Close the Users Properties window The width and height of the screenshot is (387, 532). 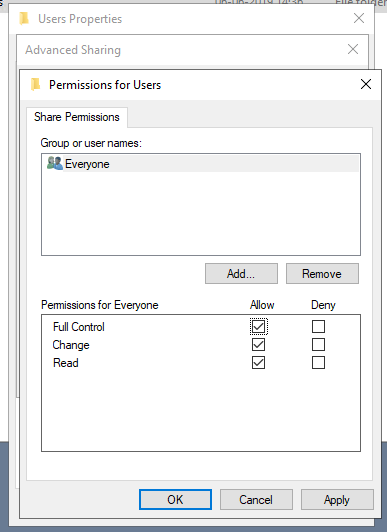[359, 18]
